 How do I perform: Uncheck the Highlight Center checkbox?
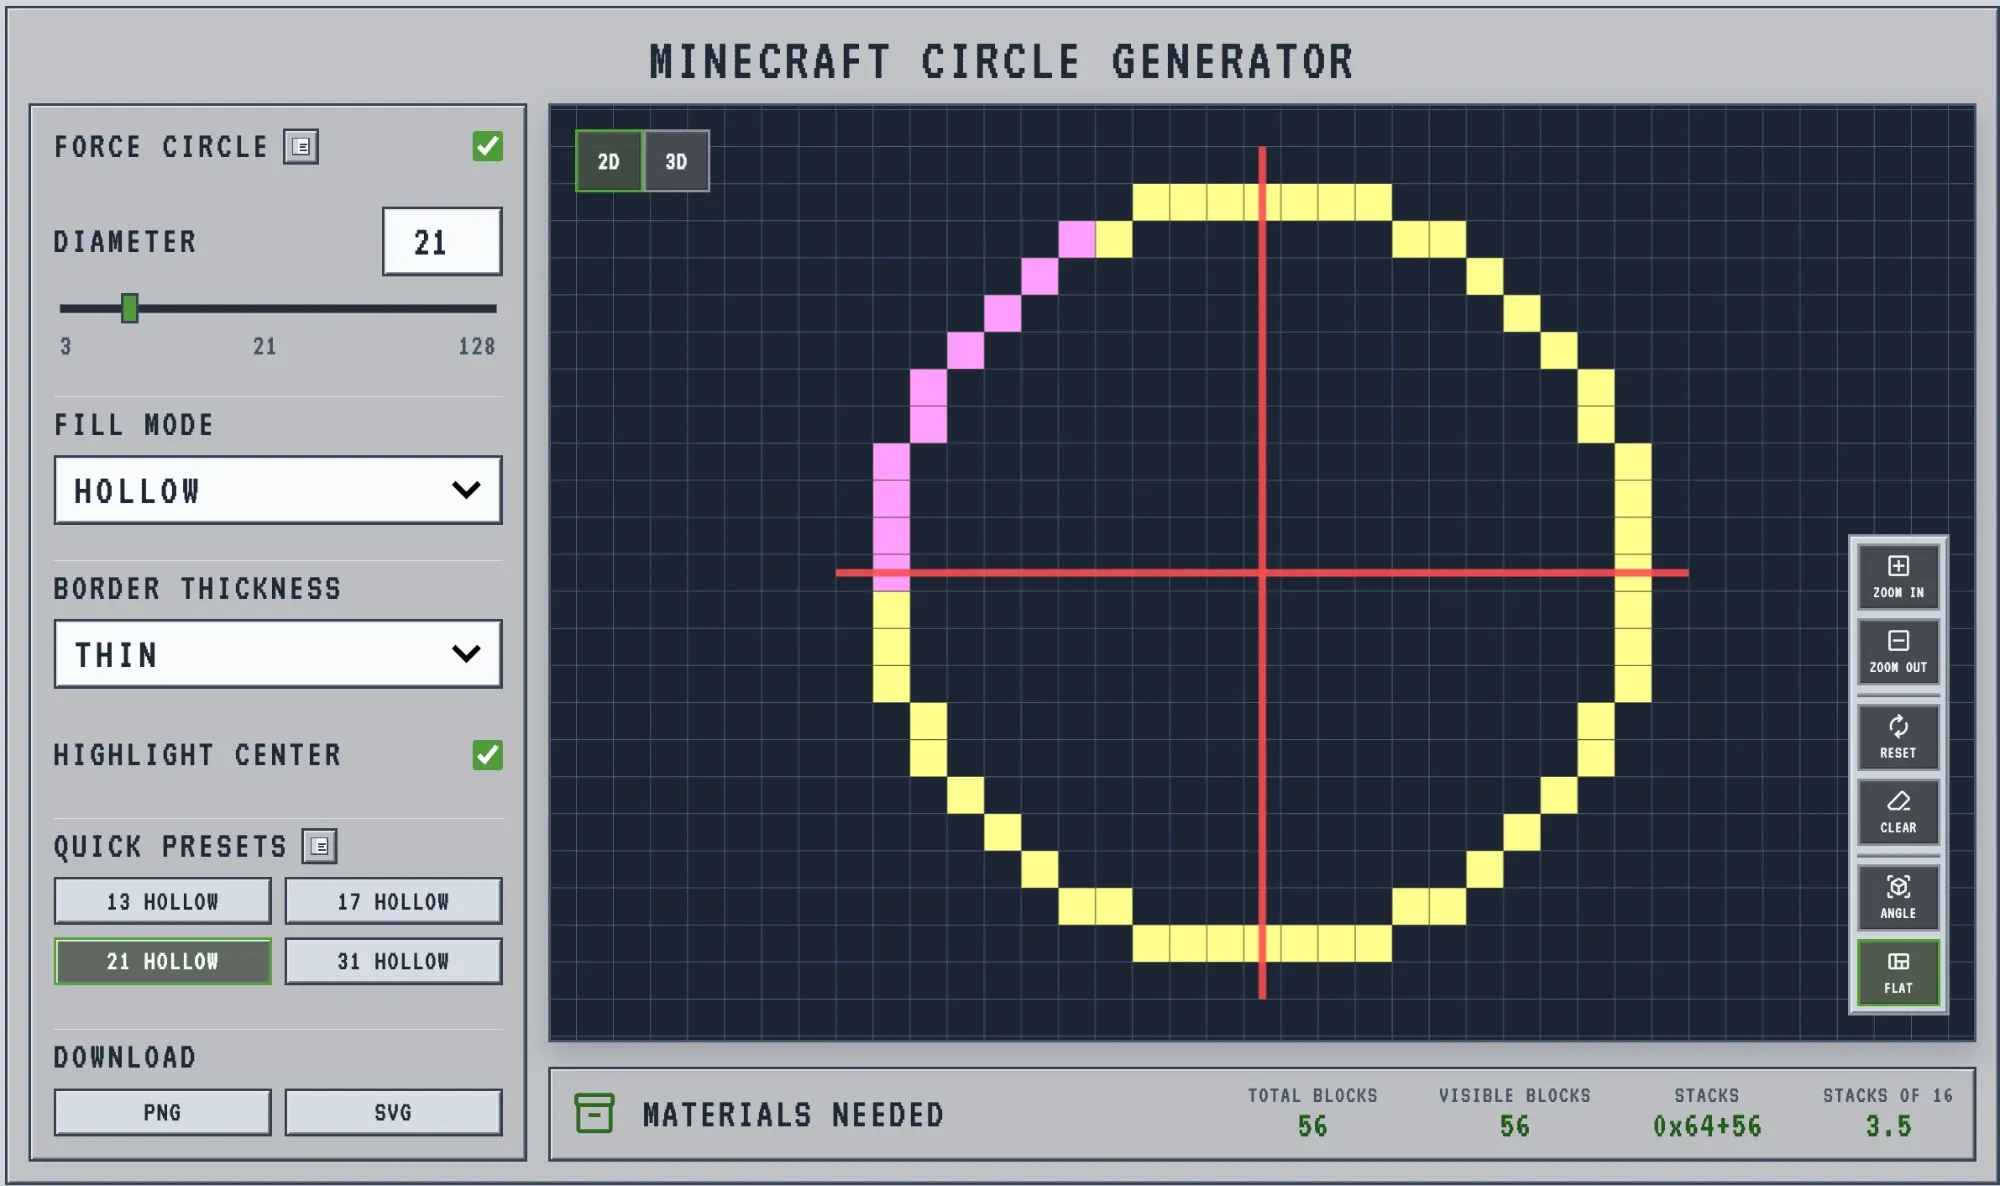pos(488,754)
